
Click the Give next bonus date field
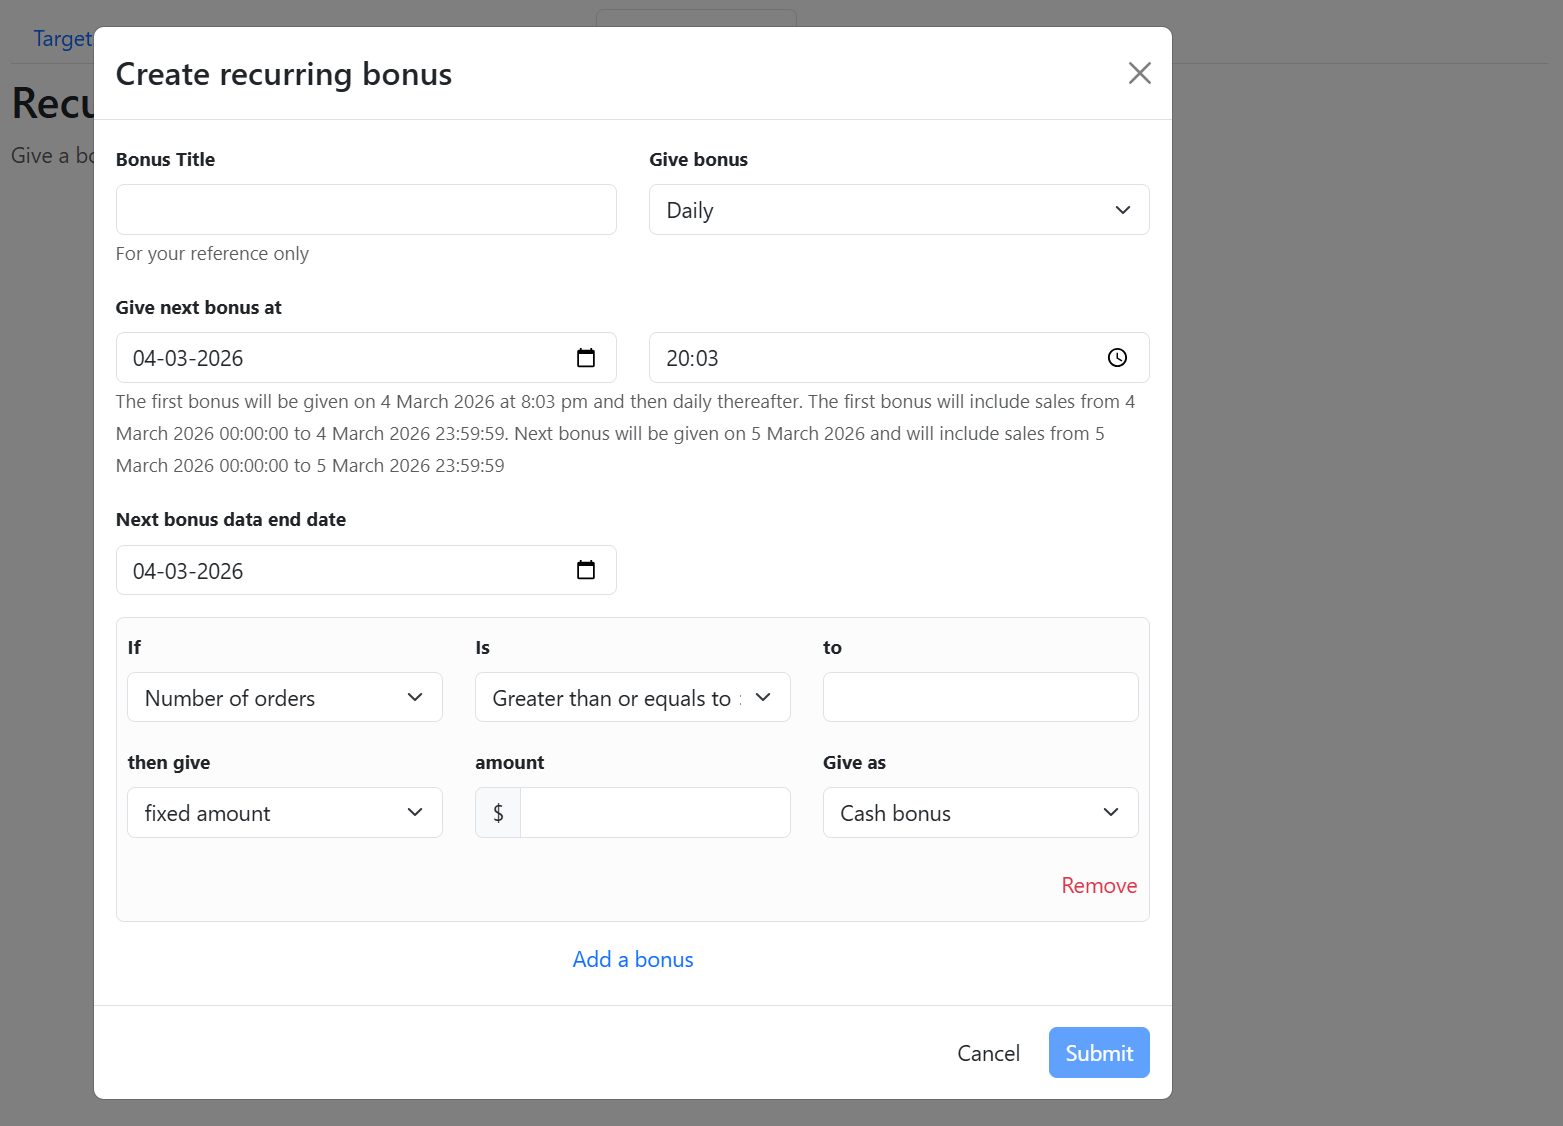(x=340, y=358)
